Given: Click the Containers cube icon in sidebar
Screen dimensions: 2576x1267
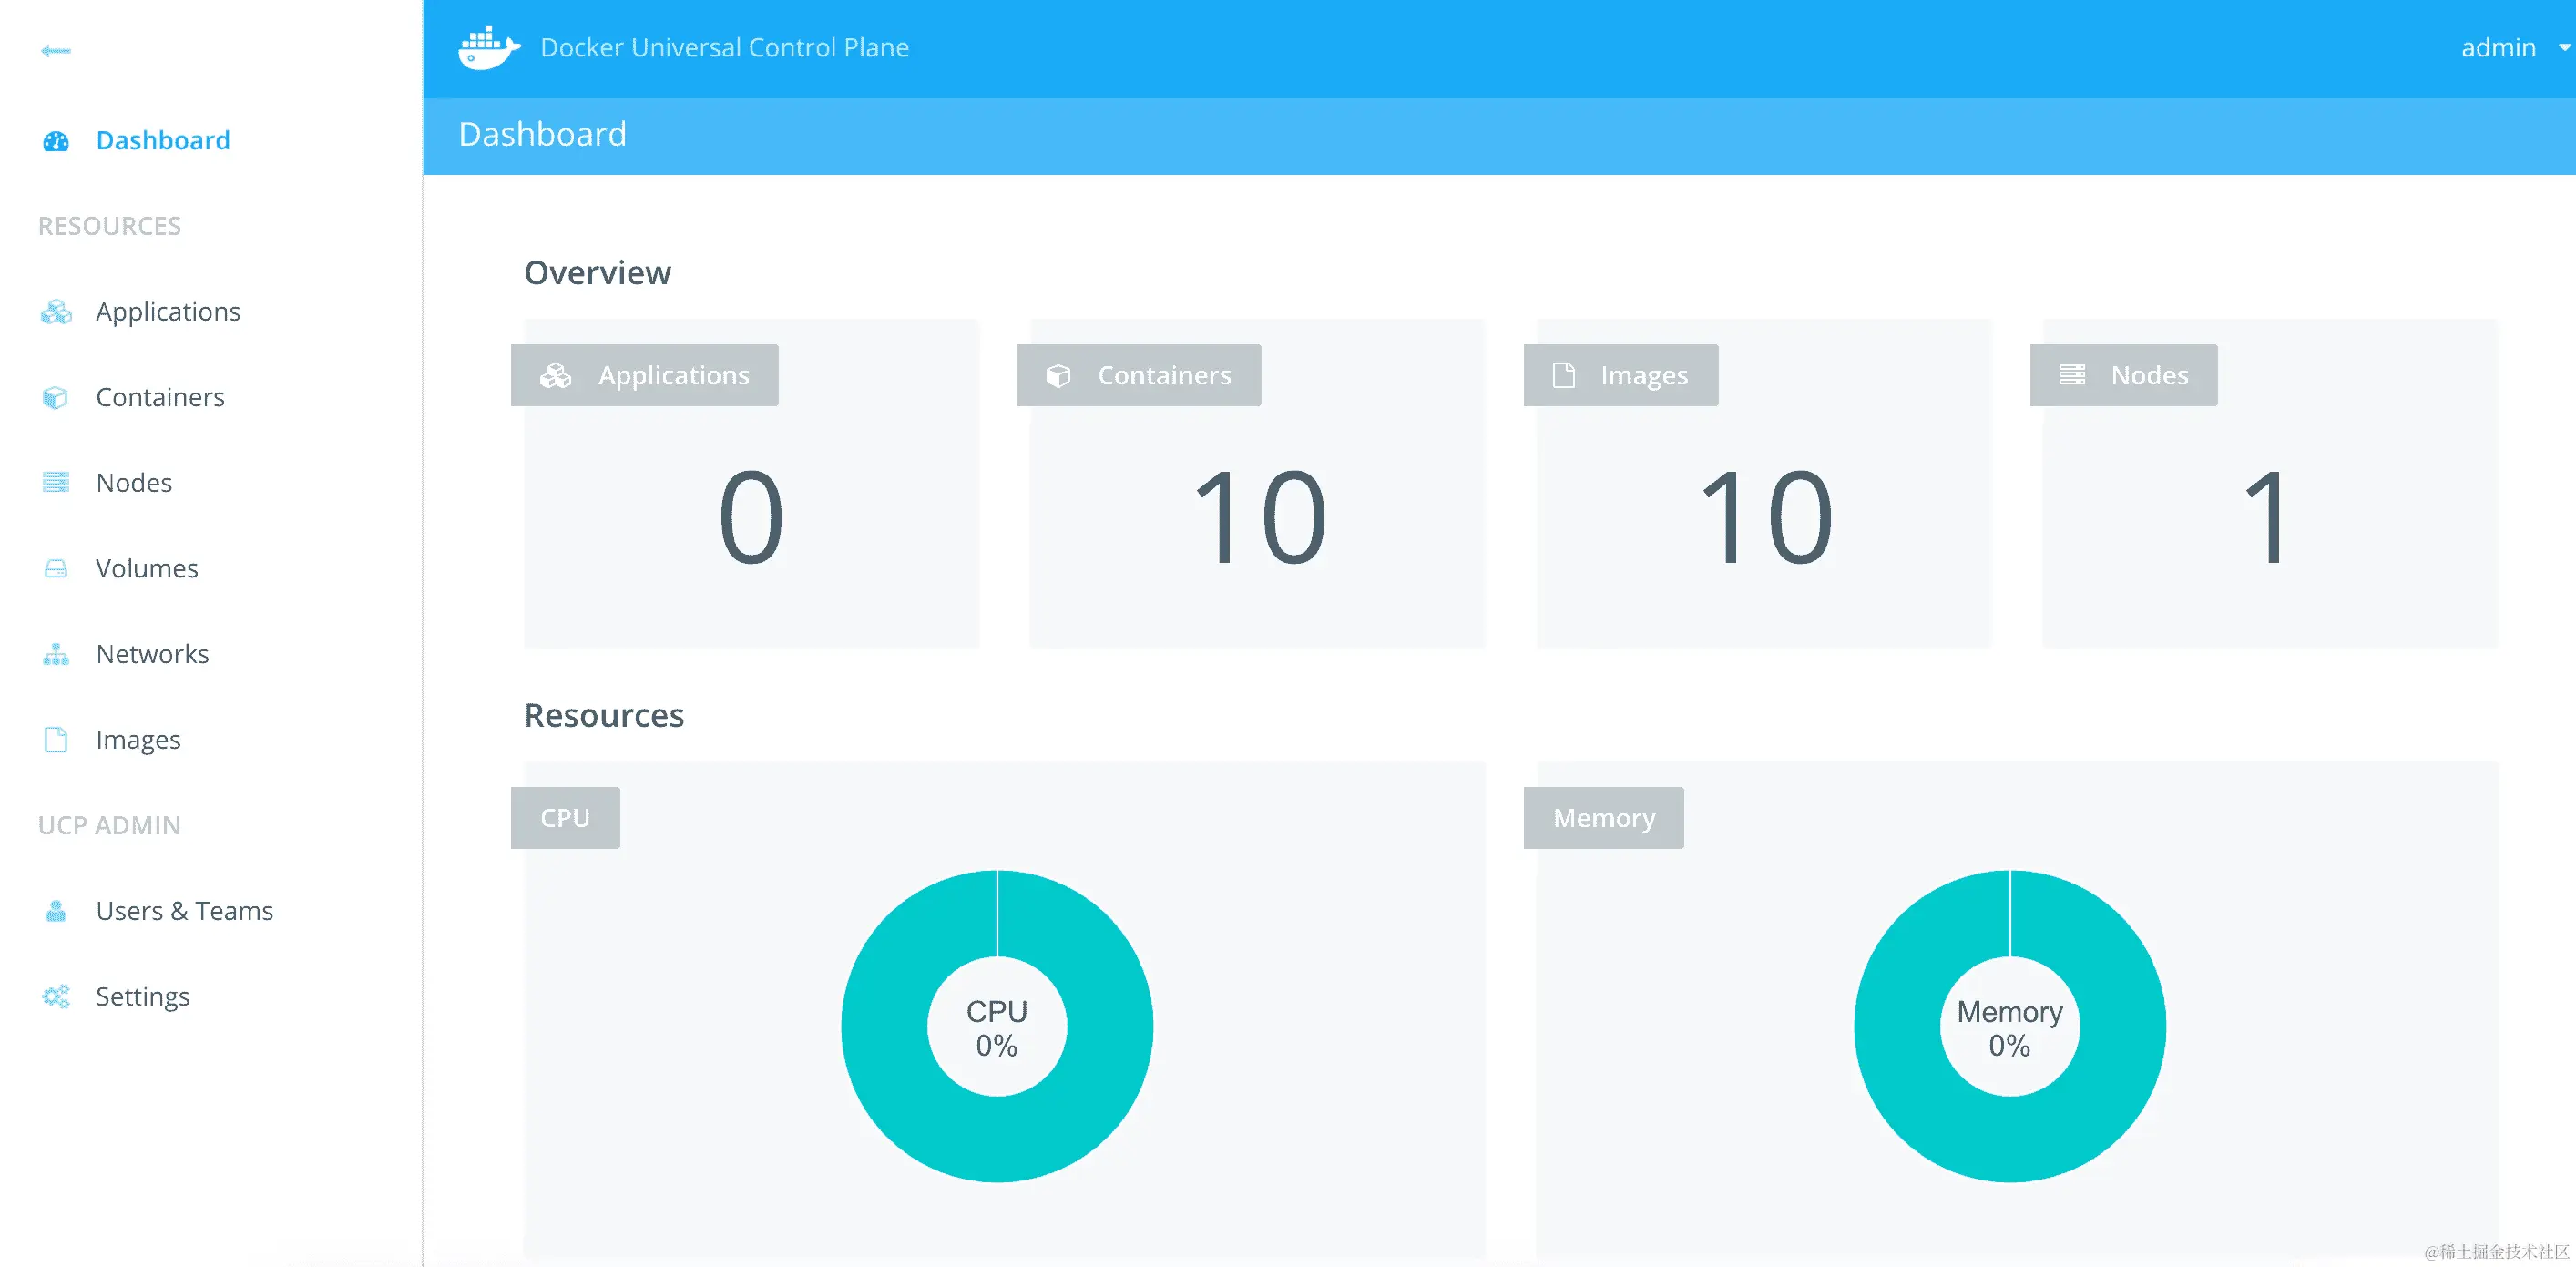Looking at the screenshot, I should pyautogui.click(x=55, y=397).
